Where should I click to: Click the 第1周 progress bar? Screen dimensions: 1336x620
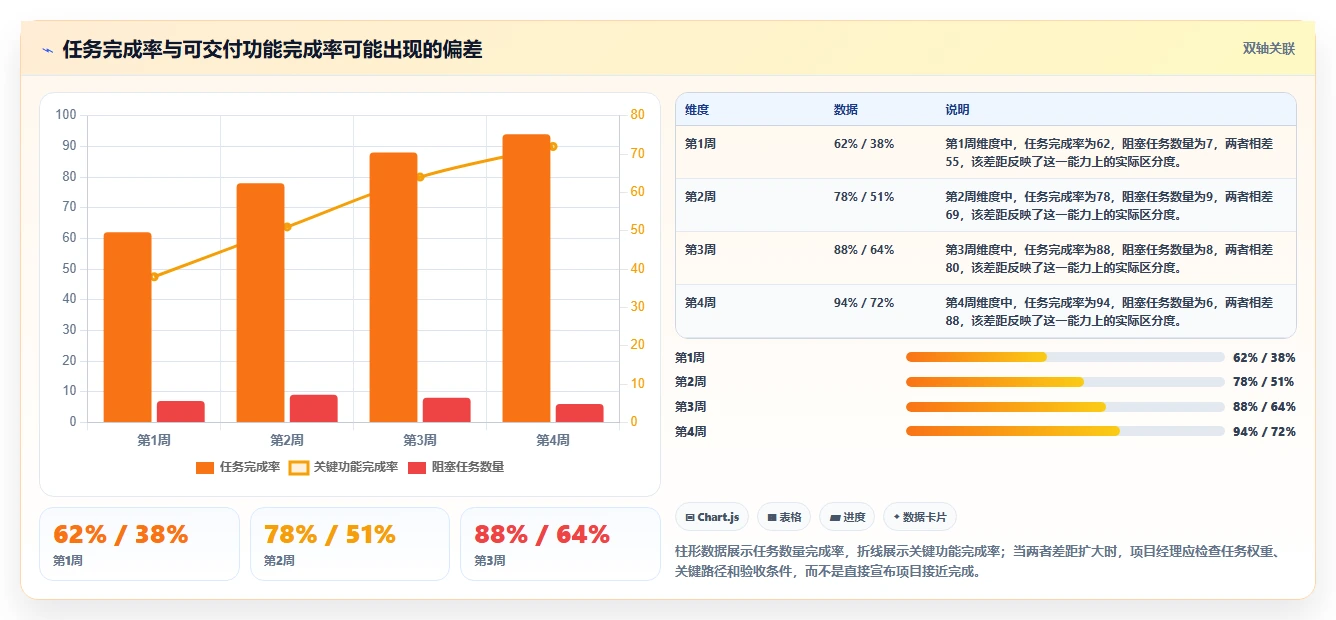point(1065,357)
